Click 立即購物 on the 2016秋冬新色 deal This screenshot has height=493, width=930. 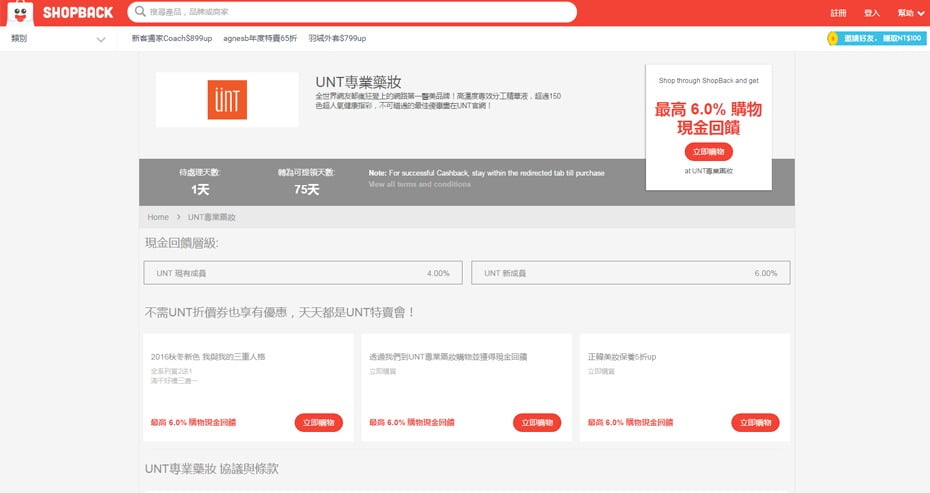[319, 422]
